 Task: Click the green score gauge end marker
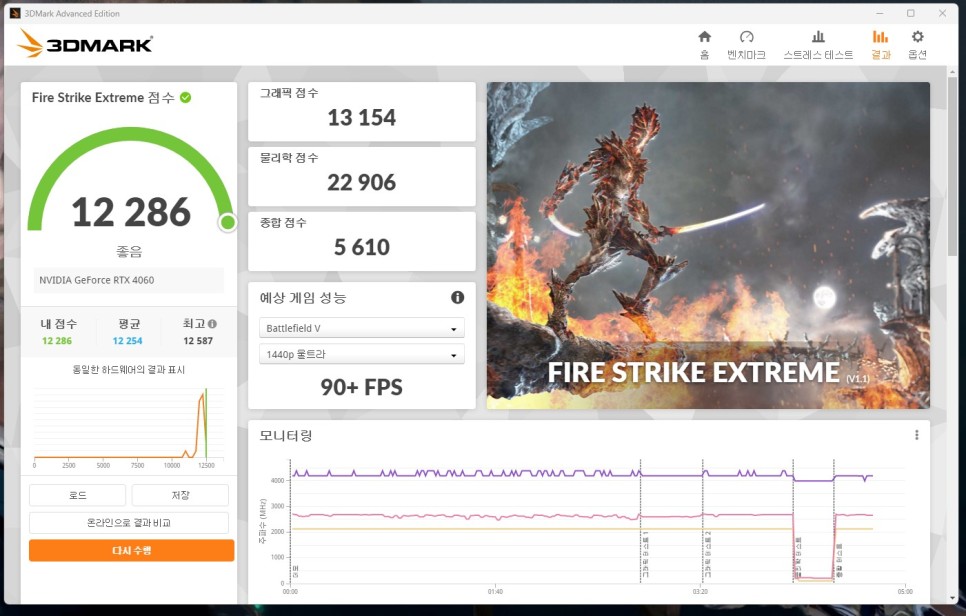[227, 222]
